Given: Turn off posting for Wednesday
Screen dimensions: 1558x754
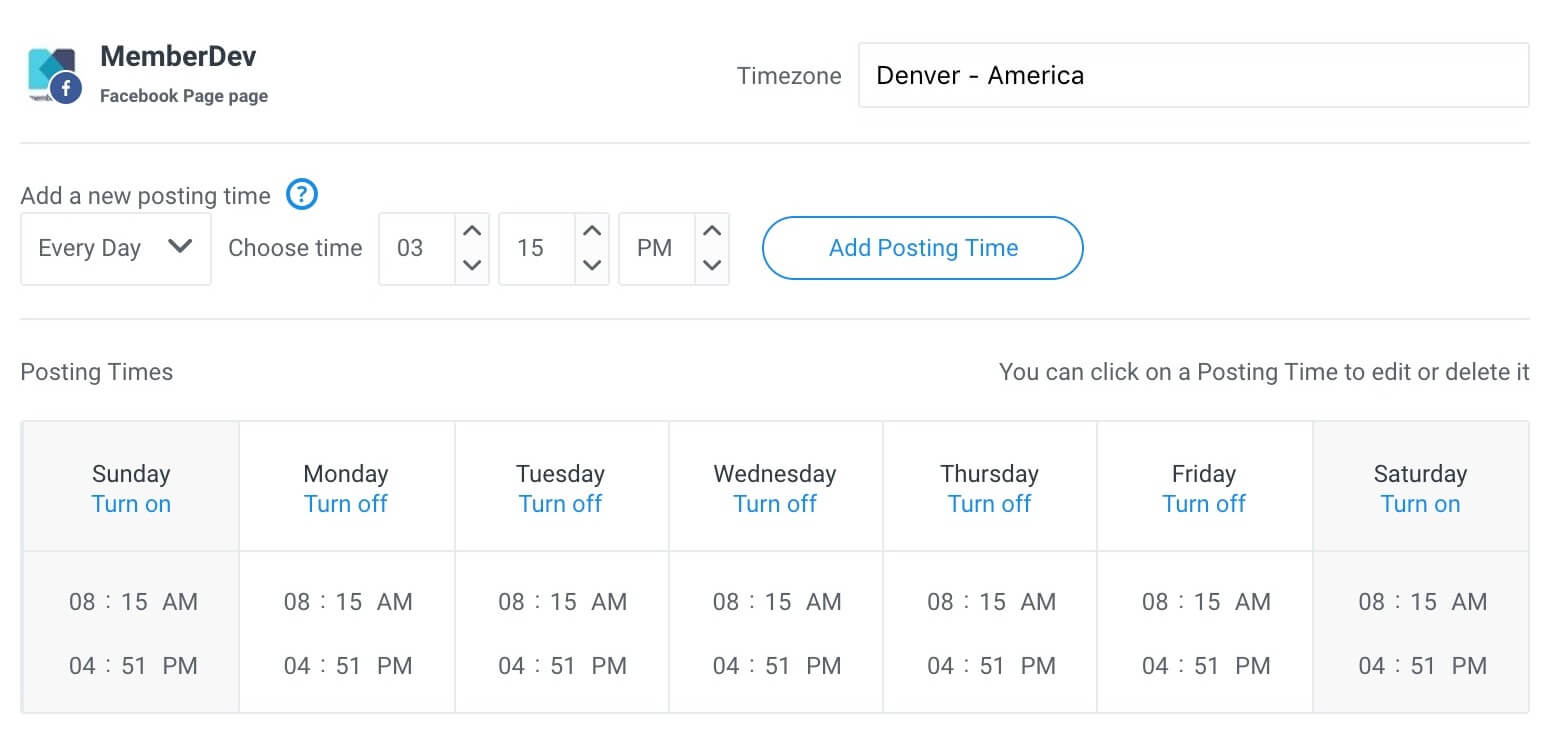Looking at the screenshot, I should click(x=775, y=504).
